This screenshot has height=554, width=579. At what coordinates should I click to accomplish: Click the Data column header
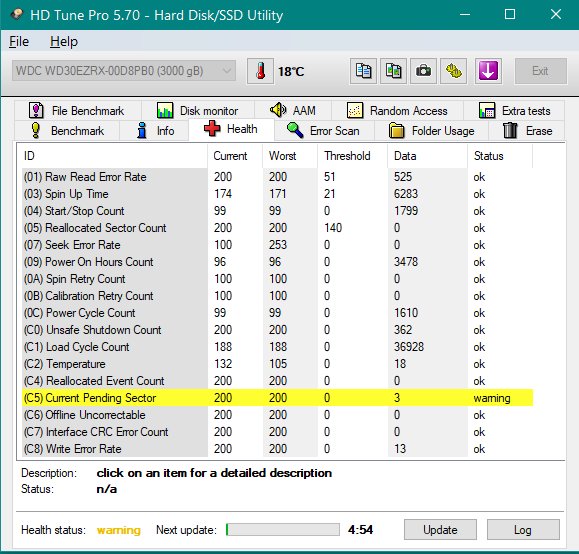[x=428, y=156]
